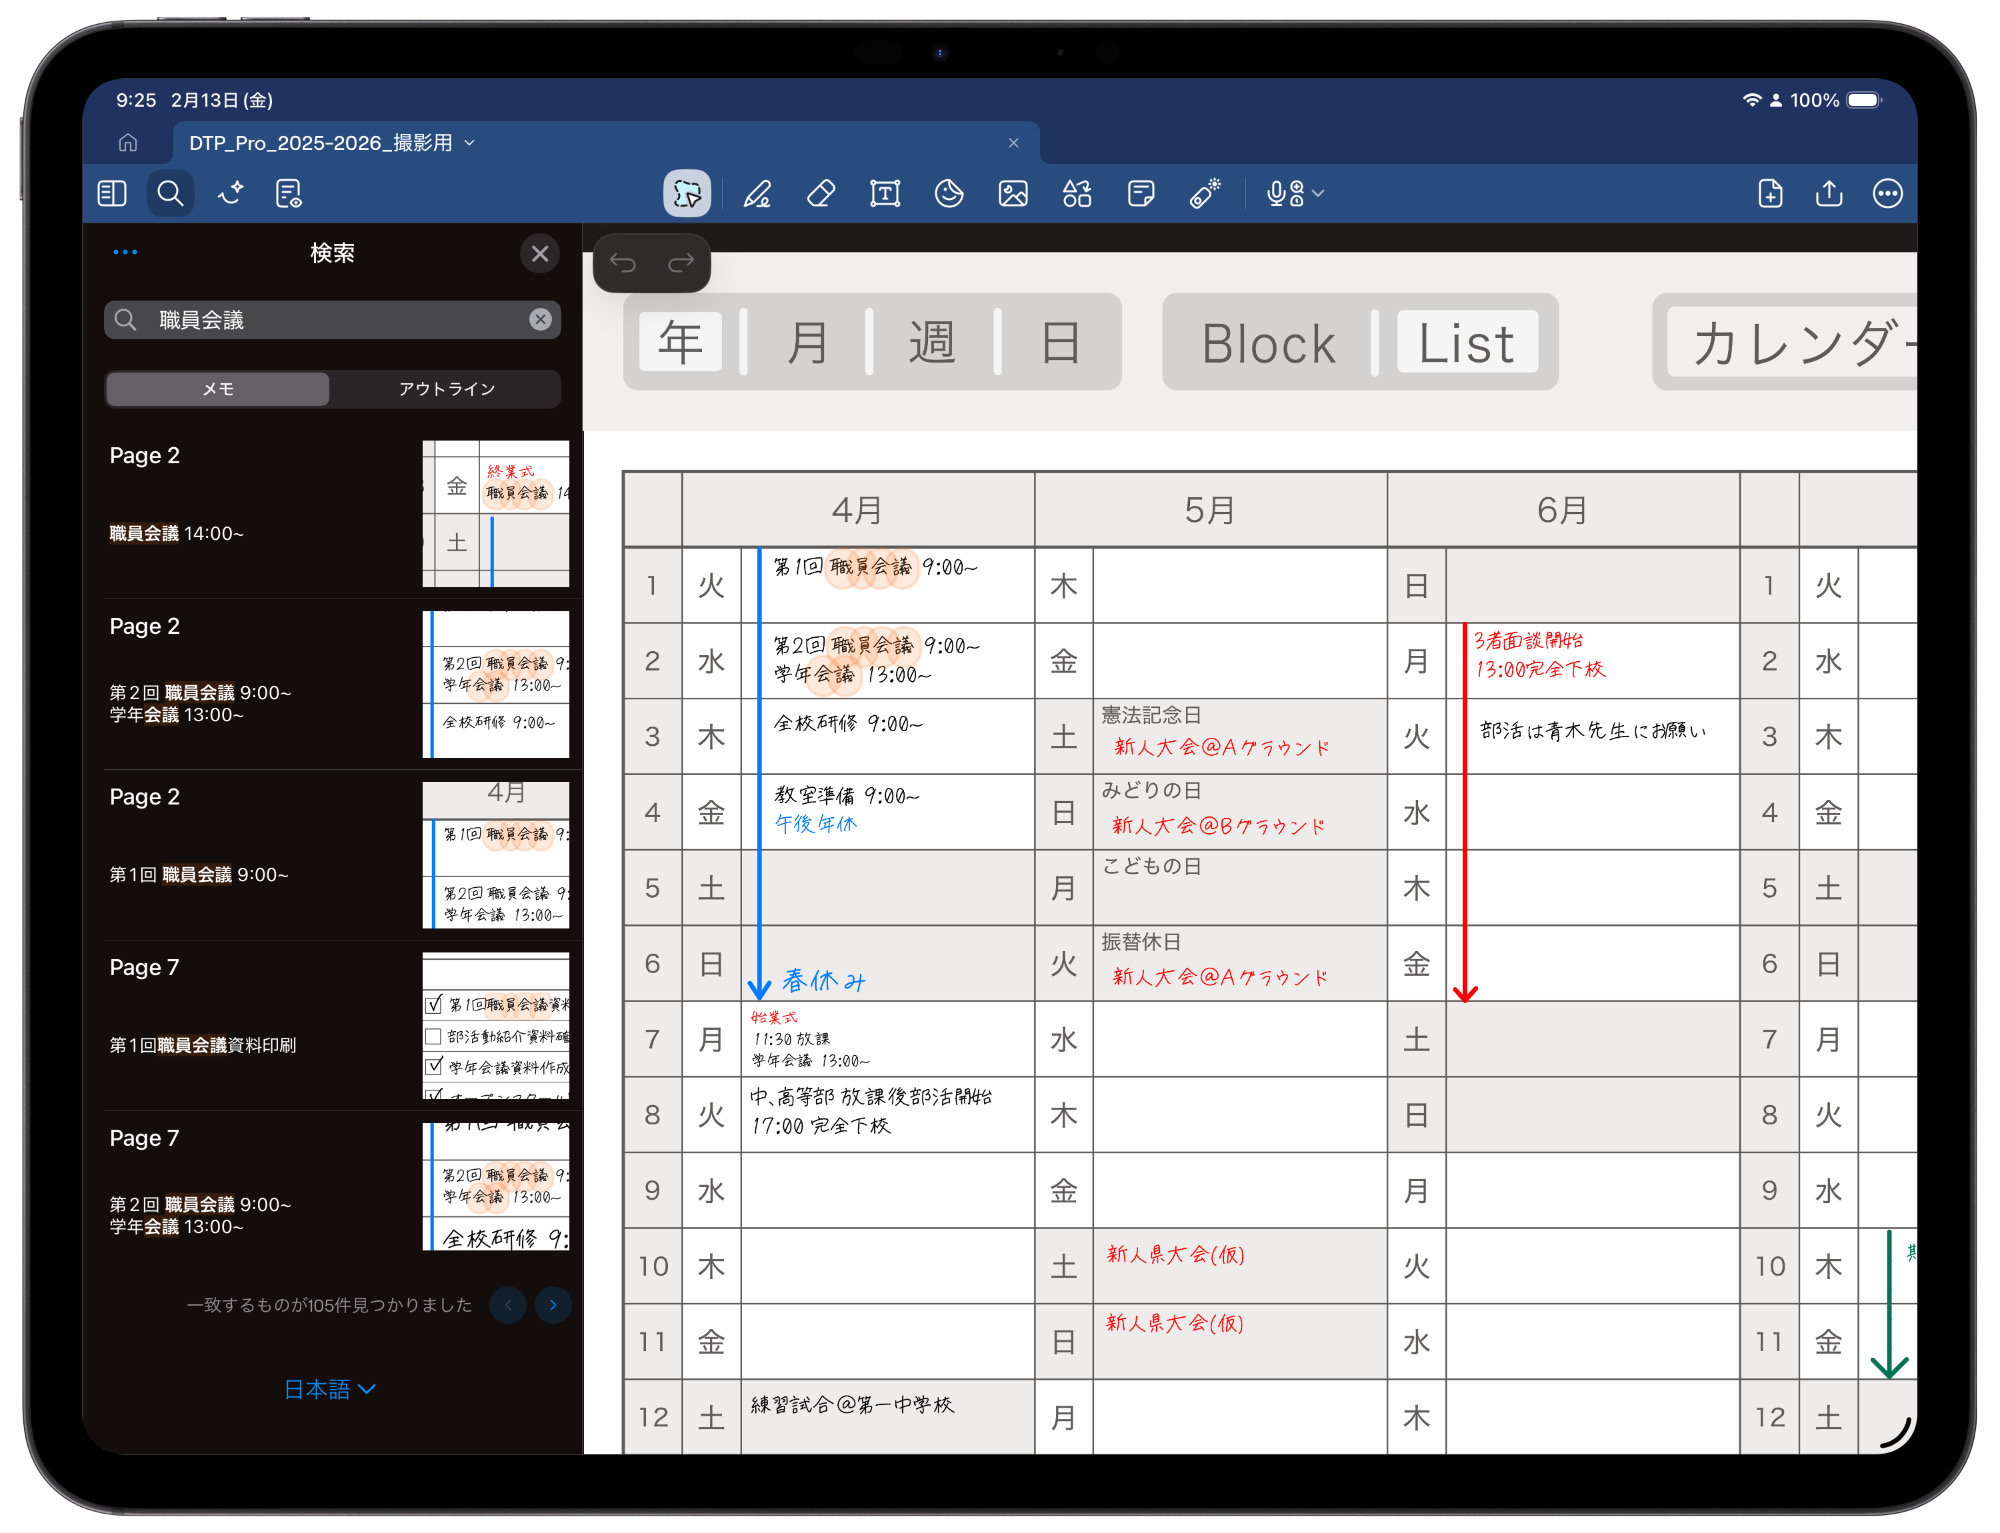Viewport: 2000px width, 1533px height.
Task: Open the 週 view tab
Action: pyautogui.click(x=932, y=343)
